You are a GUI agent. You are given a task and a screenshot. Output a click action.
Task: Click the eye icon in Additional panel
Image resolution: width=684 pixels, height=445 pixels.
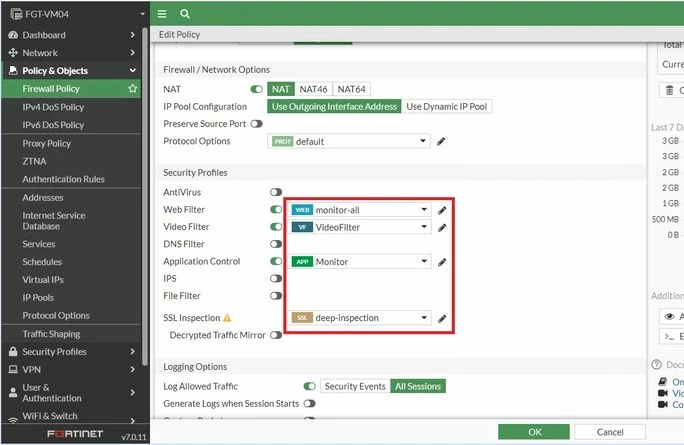(x=669, y=316)
